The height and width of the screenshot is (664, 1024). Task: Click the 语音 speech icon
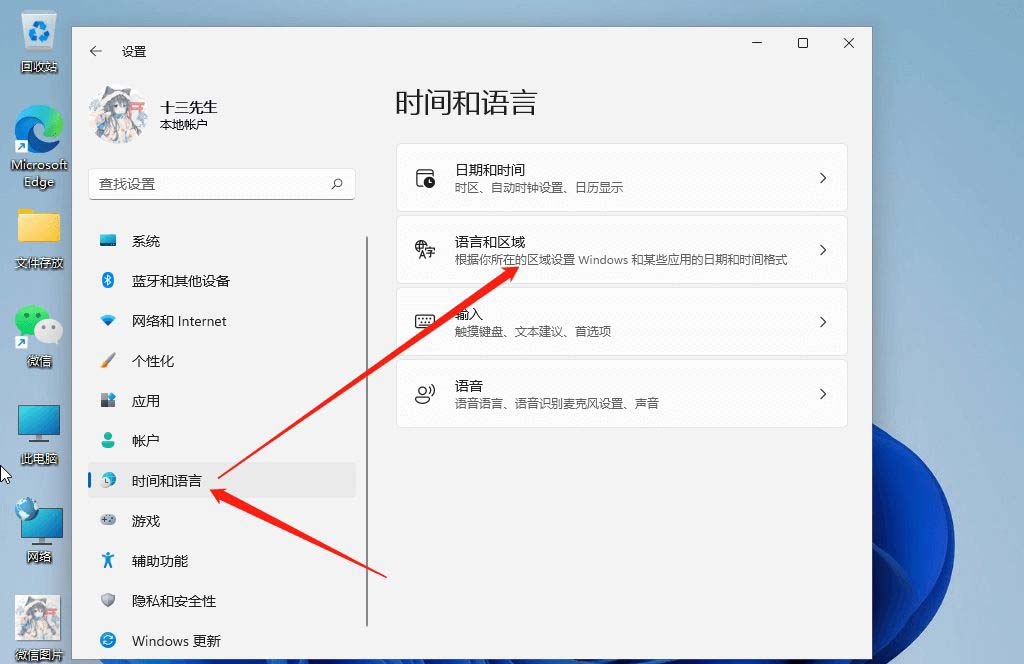425,394
